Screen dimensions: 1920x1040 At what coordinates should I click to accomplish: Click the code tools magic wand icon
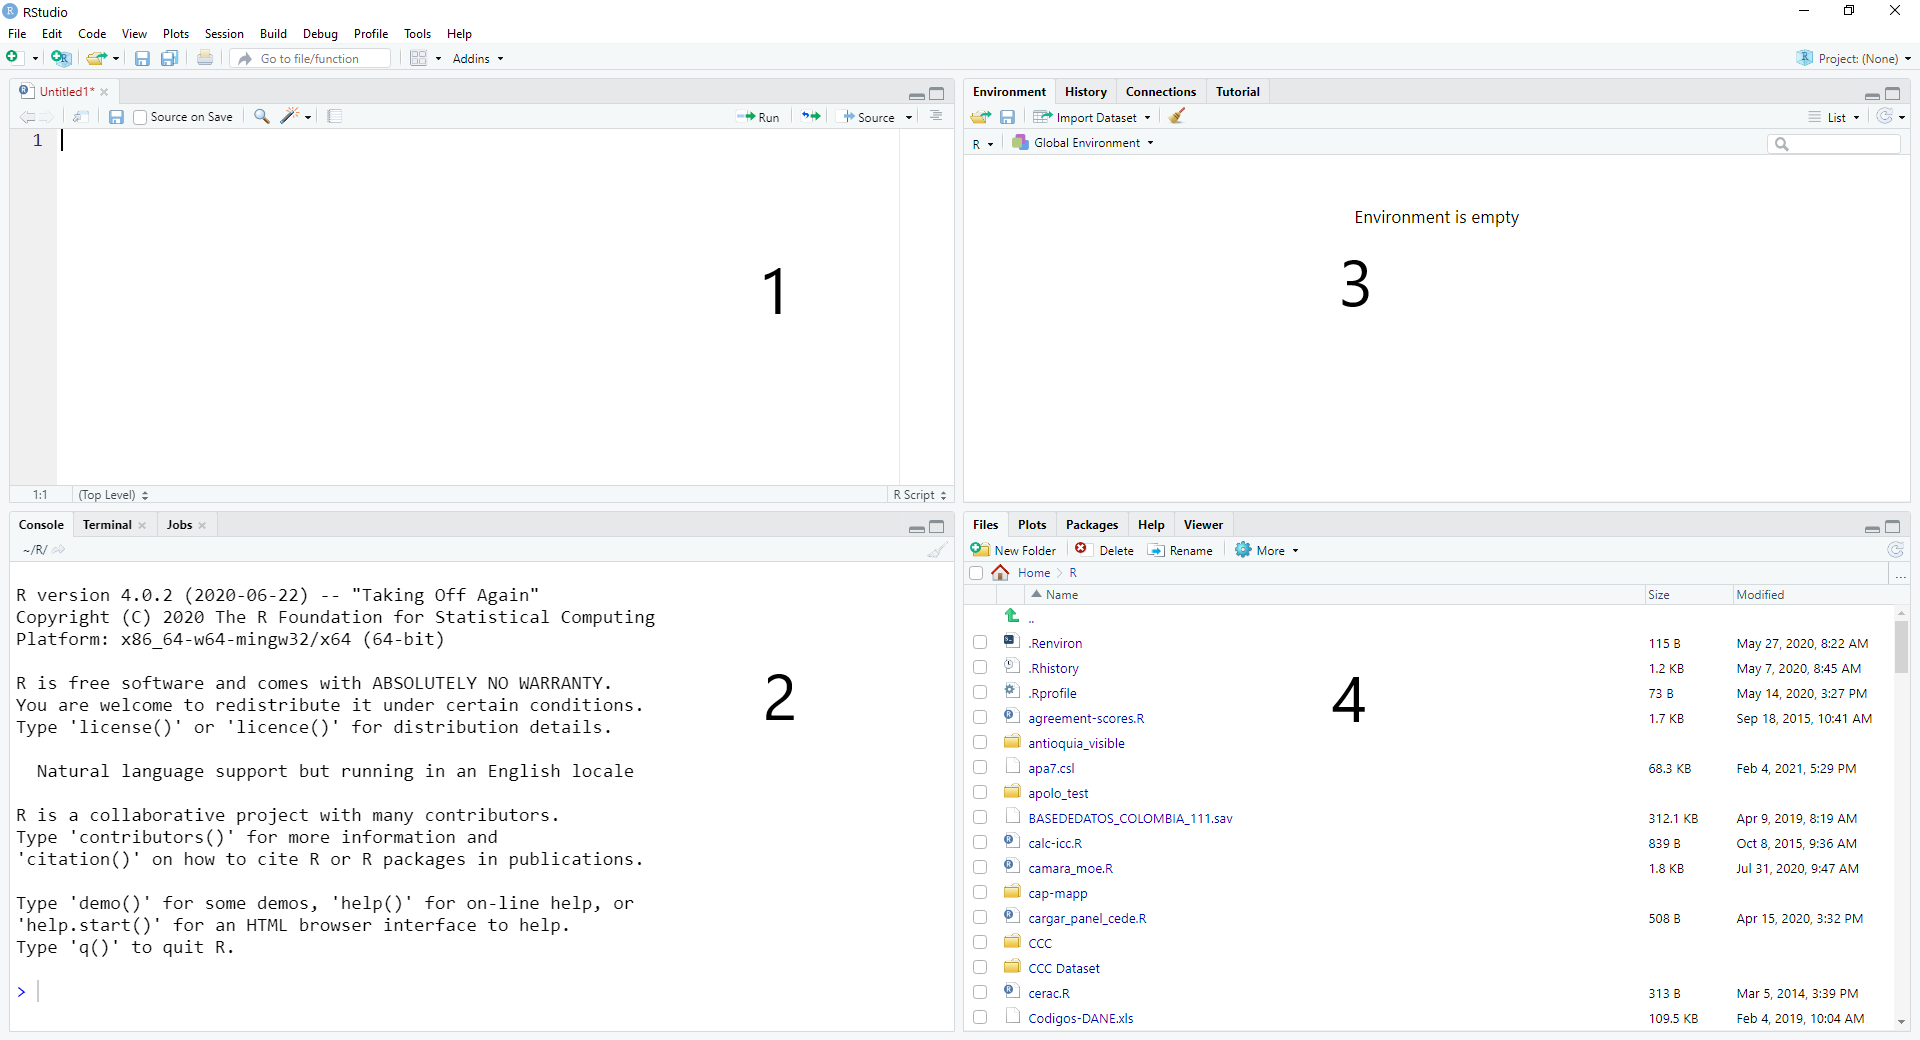(290, 117)
